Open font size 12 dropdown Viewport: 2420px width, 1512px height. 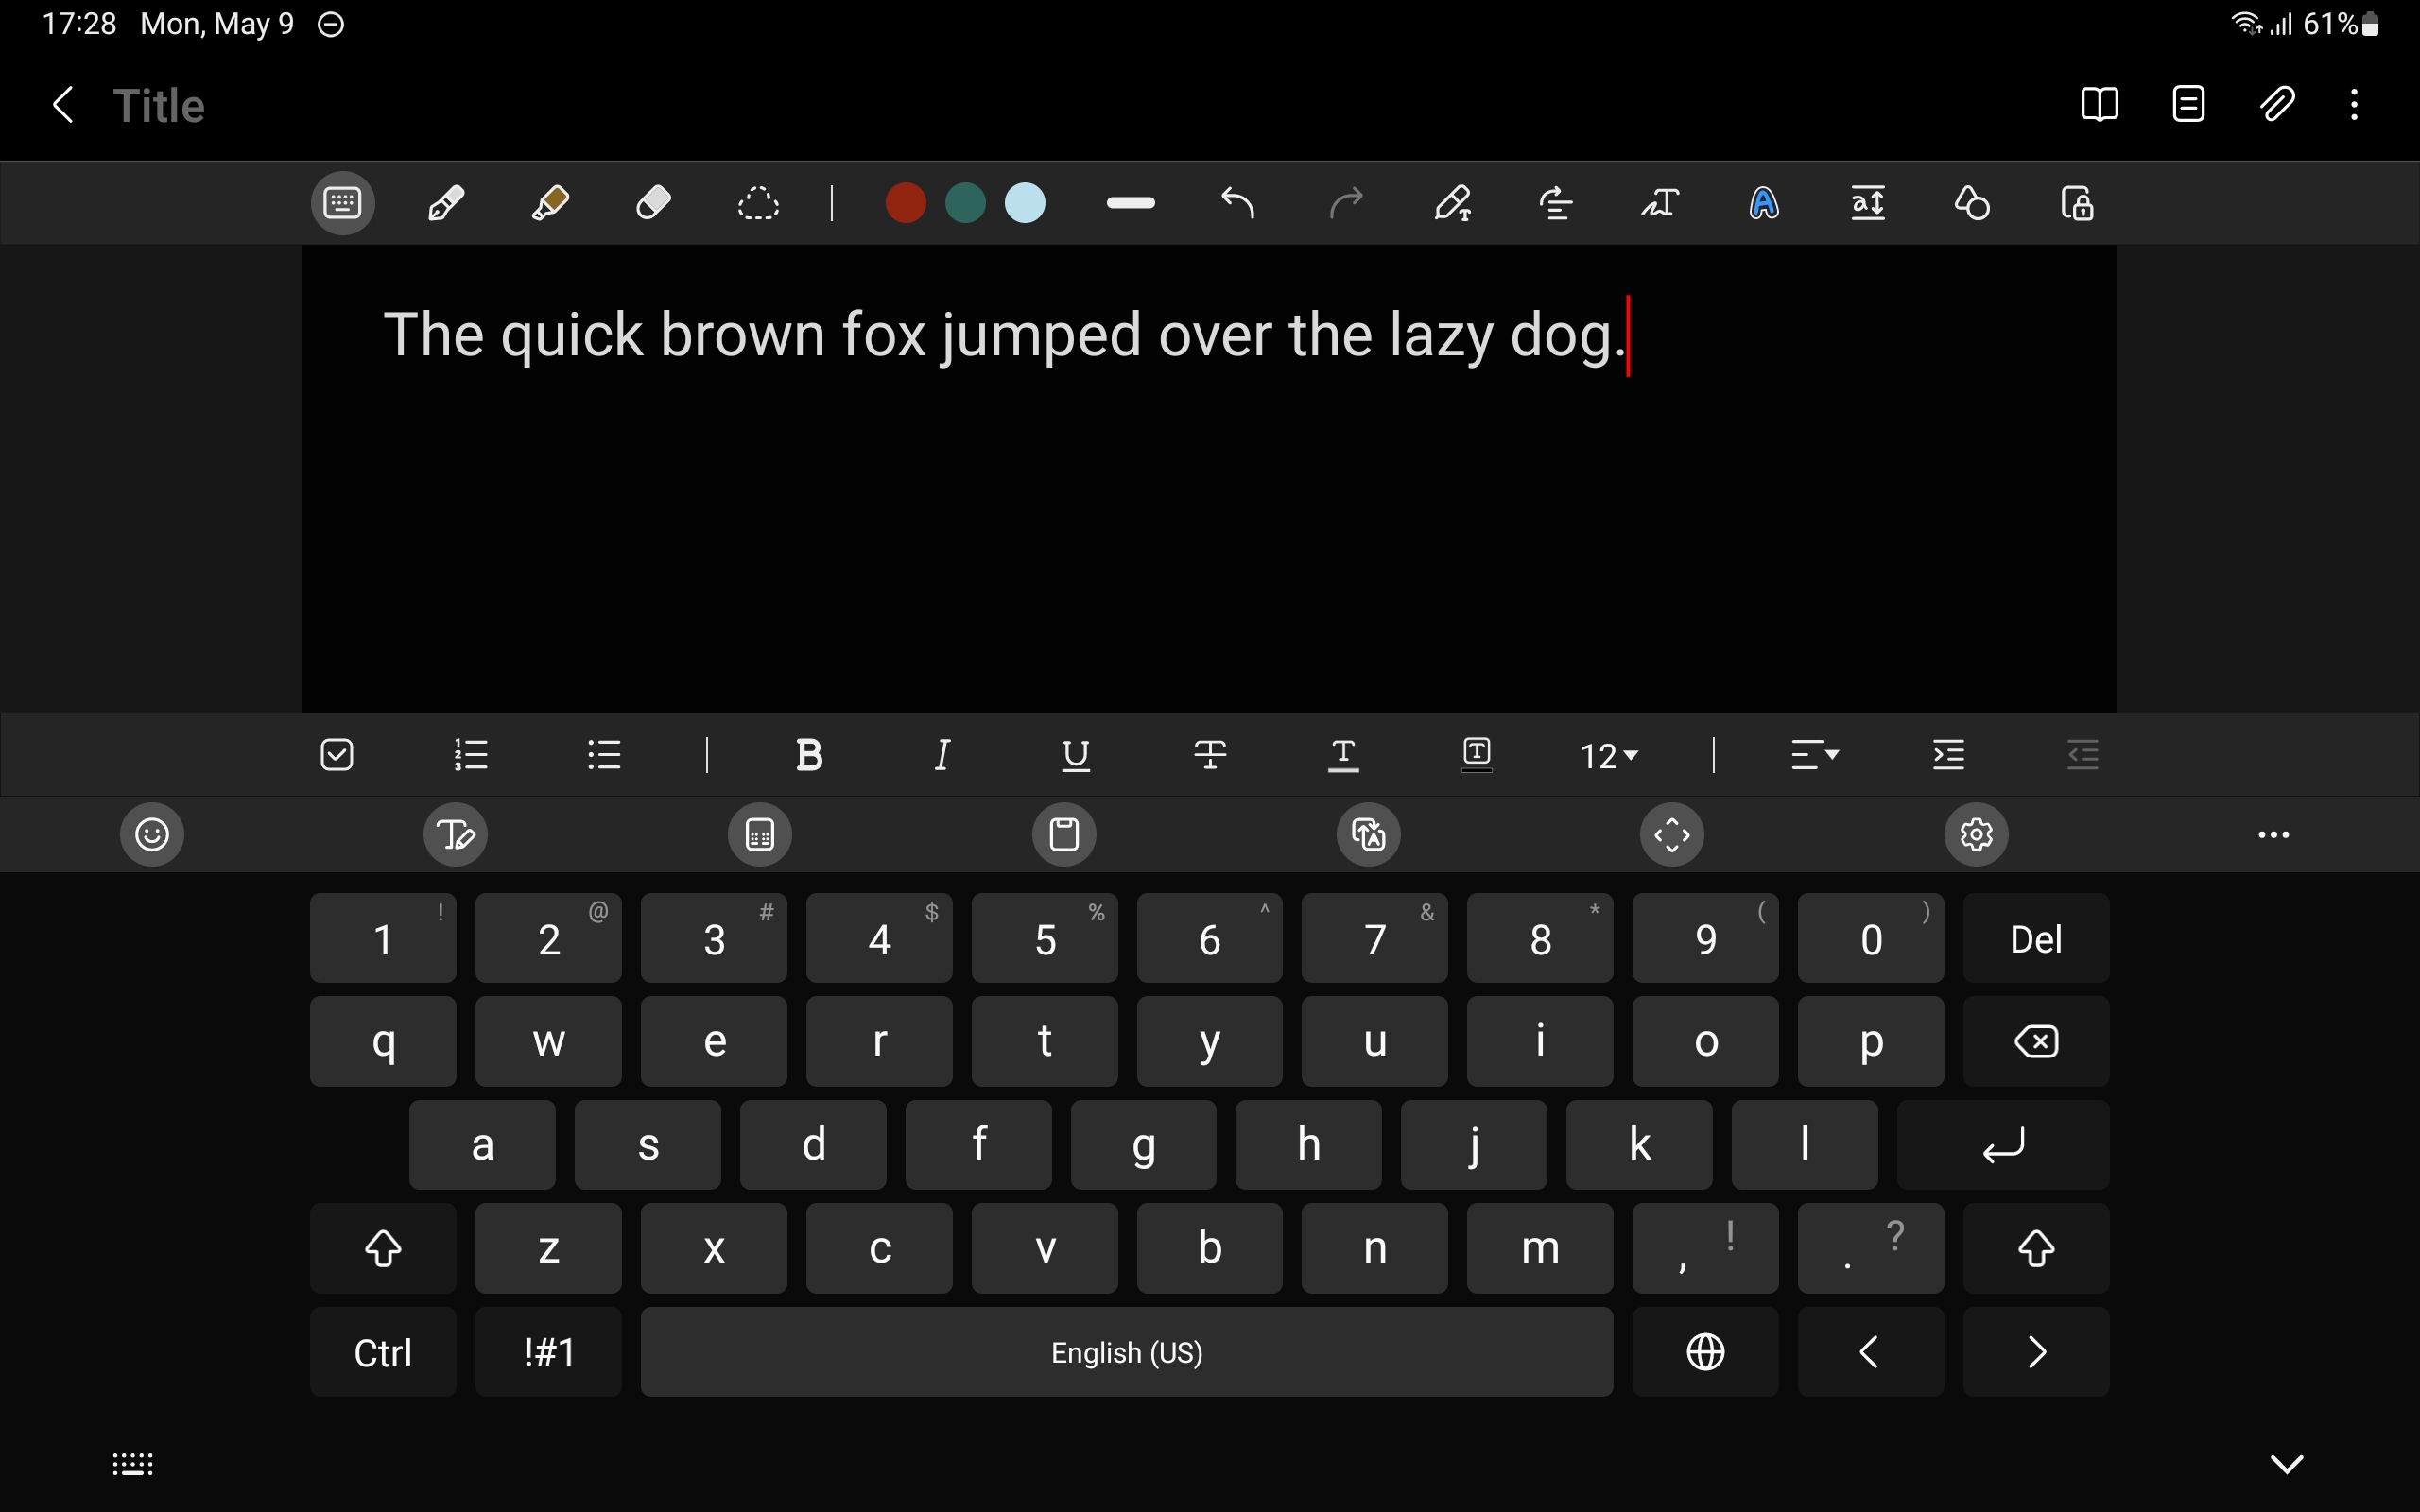tap(1608, 756)
